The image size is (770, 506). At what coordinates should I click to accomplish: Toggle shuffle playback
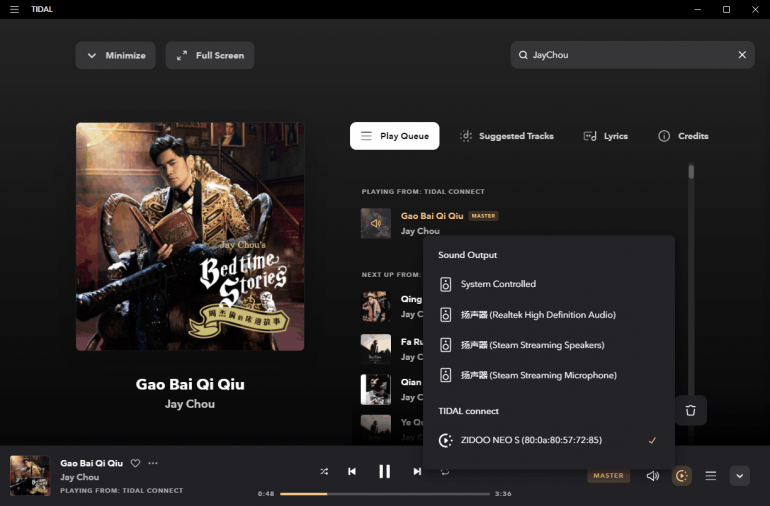click(x=324, y=471)
